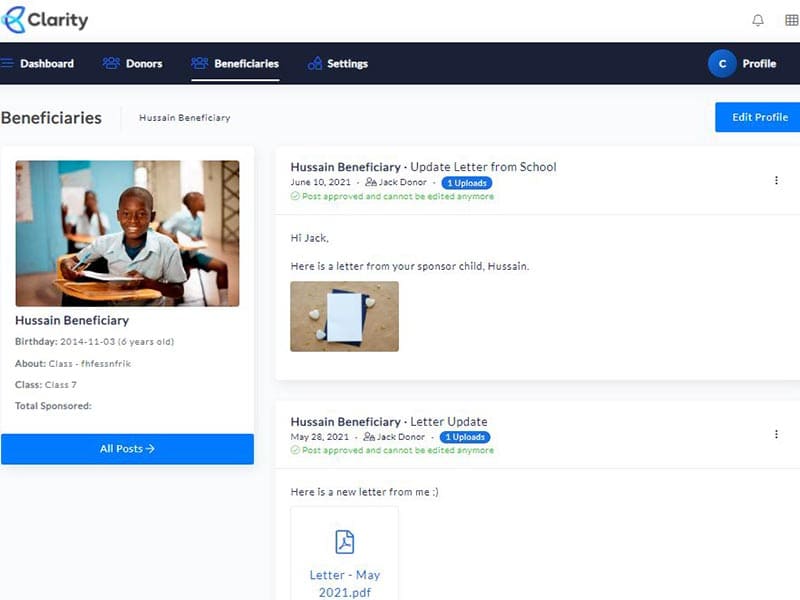800x600 pixels.
Task: Switch to the Donors tab
Action: pyautogui.click(x=142, y=63)
